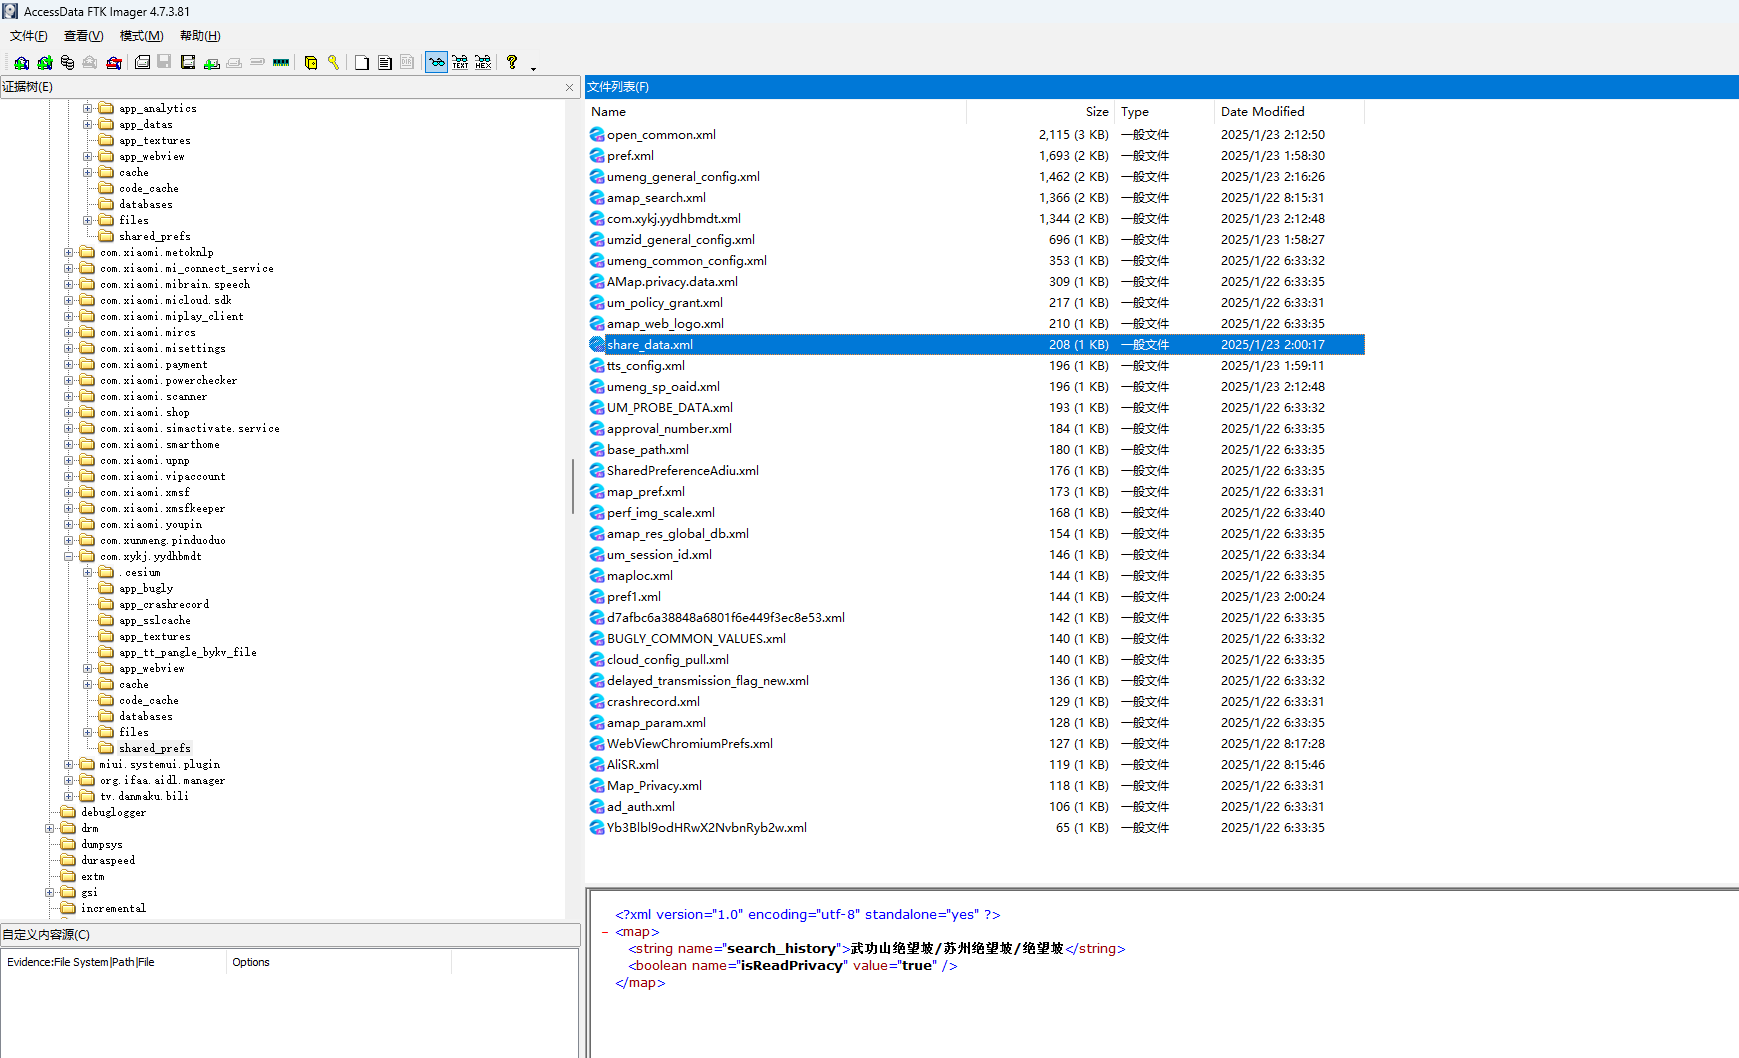The height and width of the screenshot is (1058, 1739).
Task: Click the yellow key Detect Encryption icon
Action: tap(333, 63)
